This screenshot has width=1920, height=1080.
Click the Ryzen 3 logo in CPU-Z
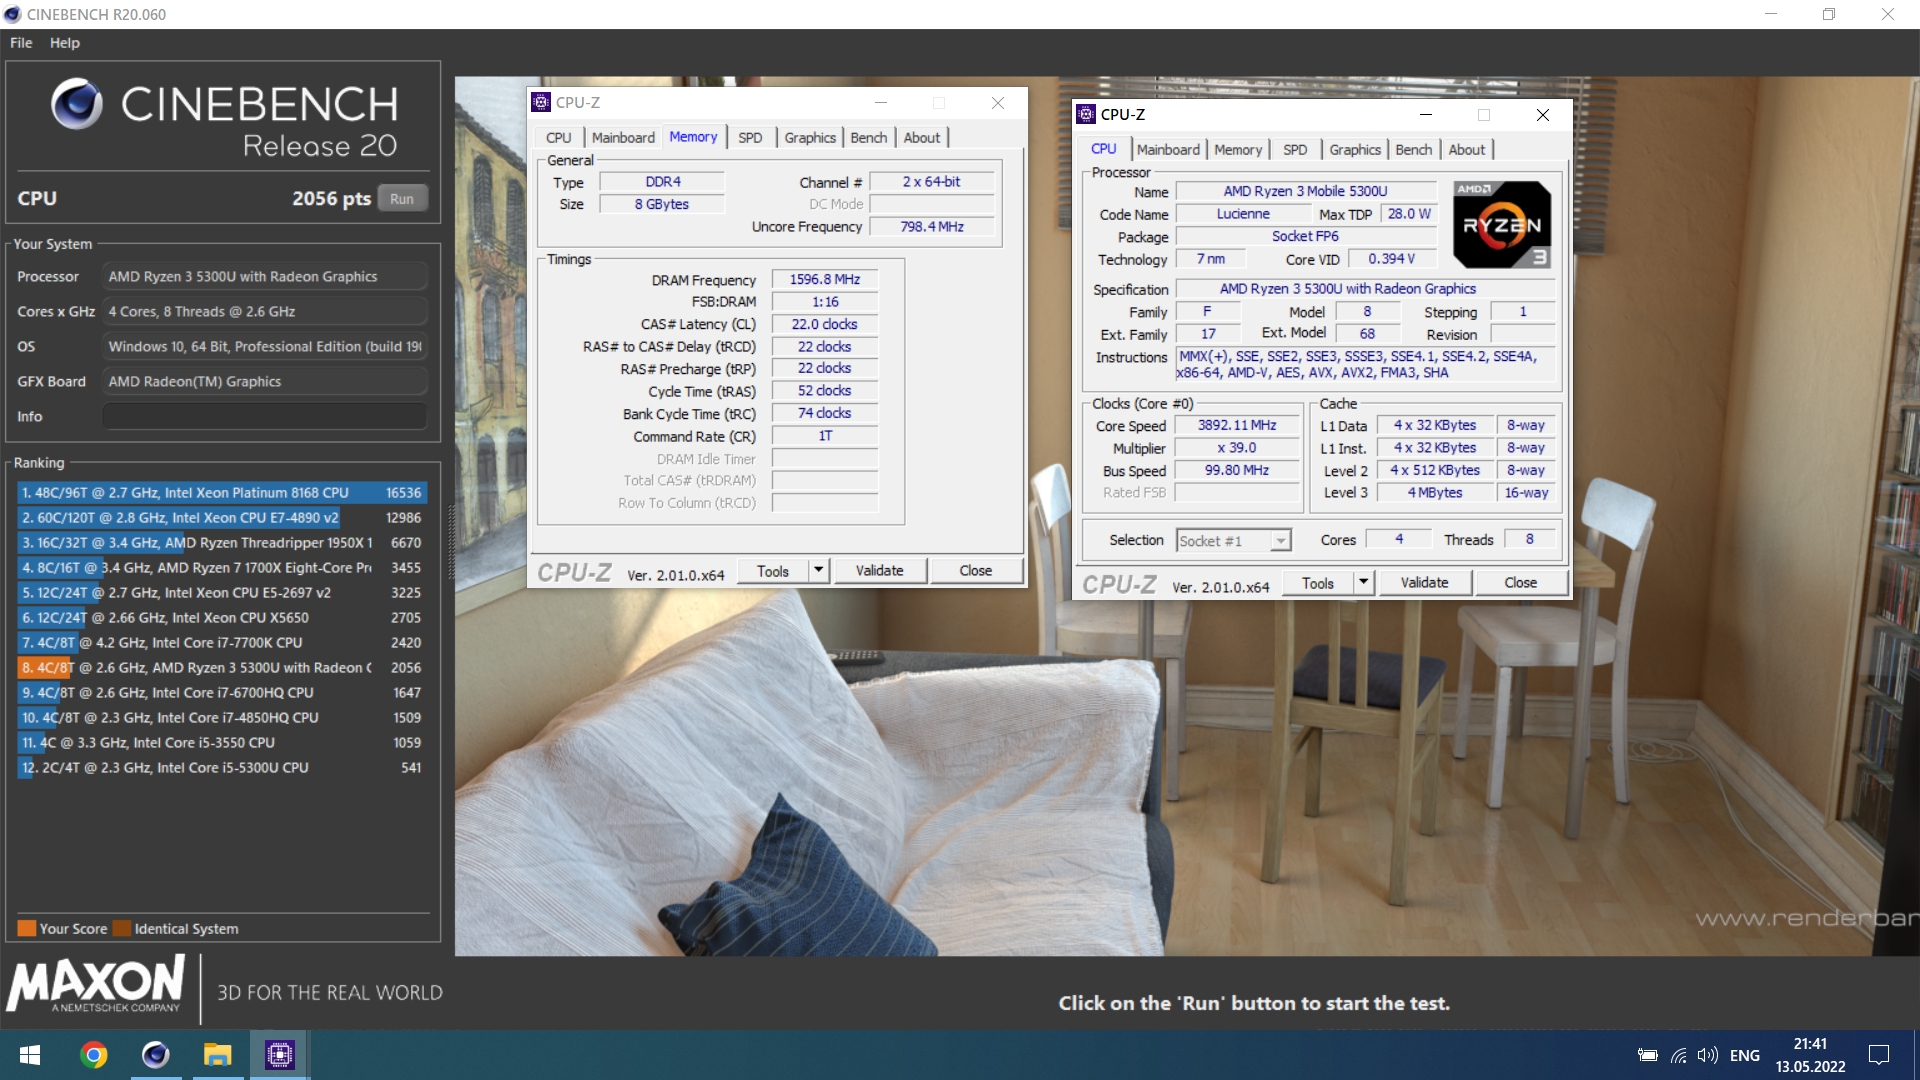click(1501, 224)
